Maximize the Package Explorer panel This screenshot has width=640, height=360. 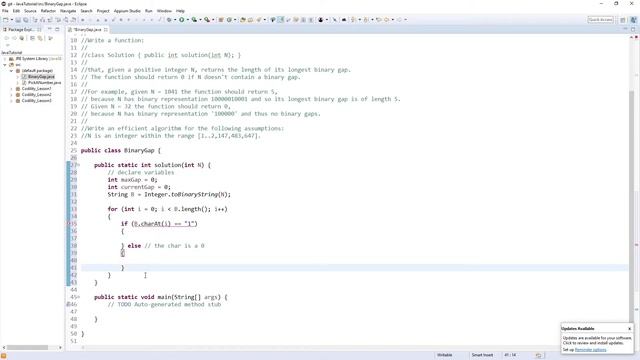[x=57, y=29]
